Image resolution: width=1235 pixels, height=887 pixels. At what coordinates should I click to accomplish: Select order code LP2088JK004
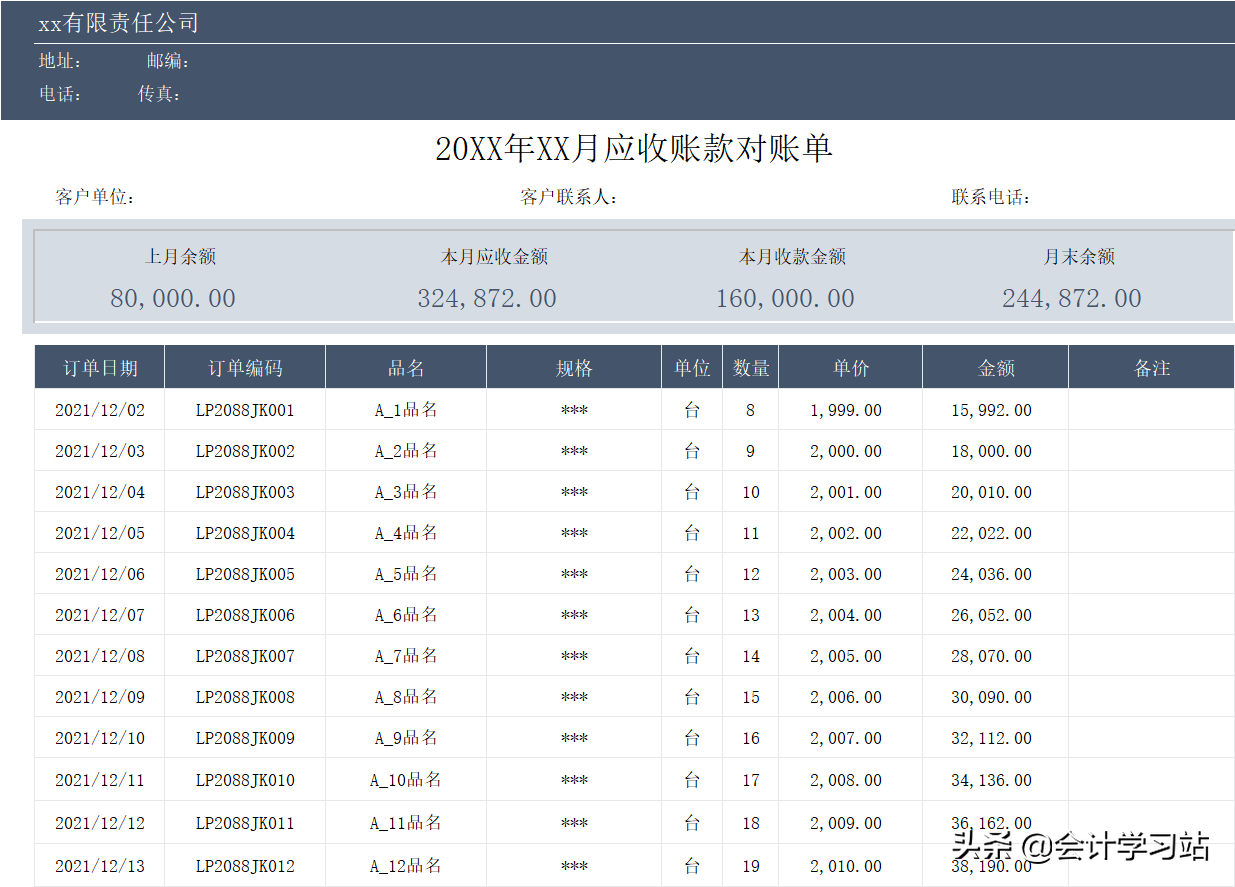tap(245, 533)
